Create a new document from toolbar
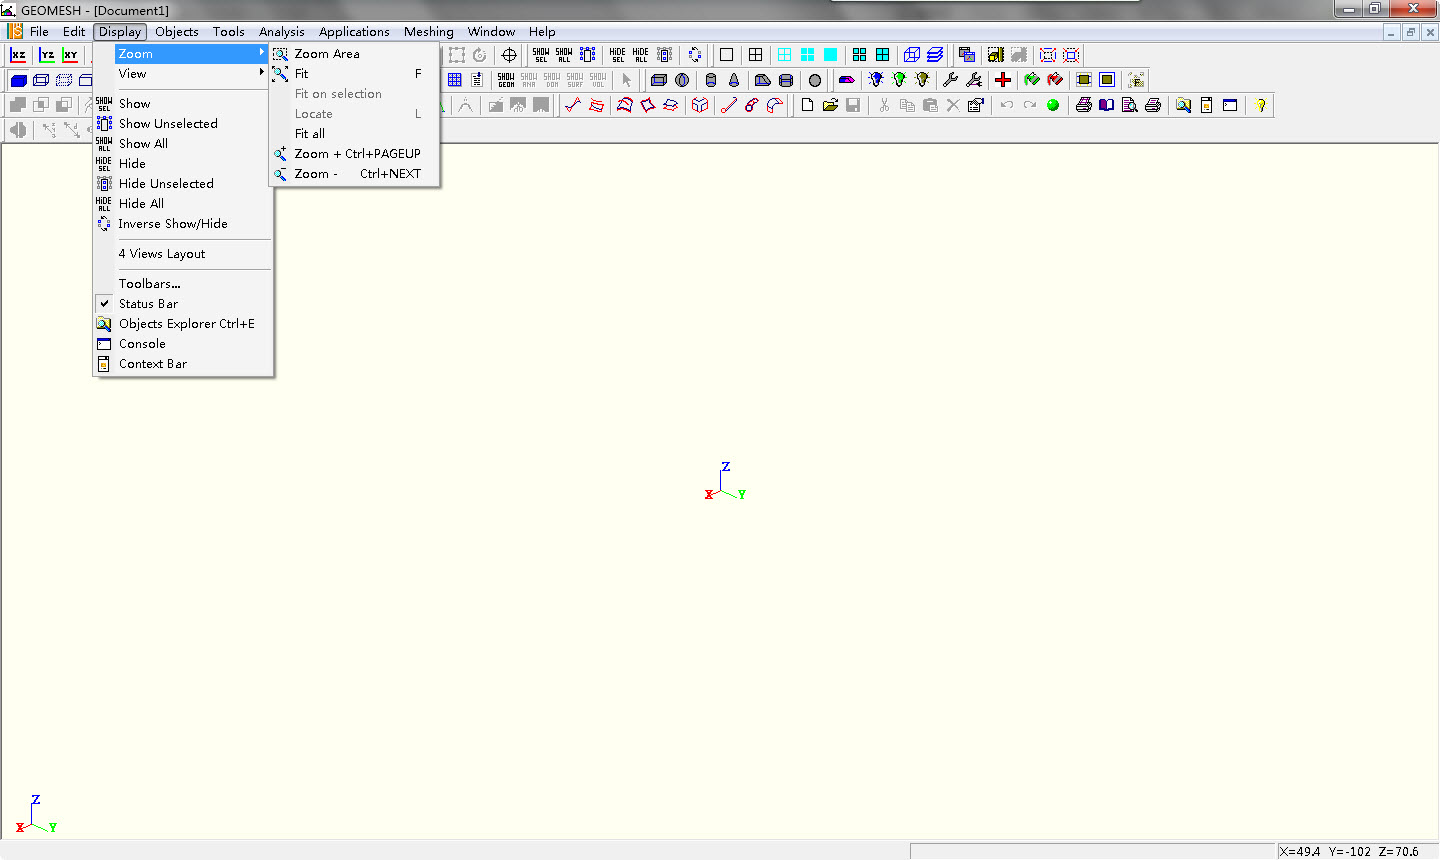Viewport: 1440px width, 860px height. point(807,105)
